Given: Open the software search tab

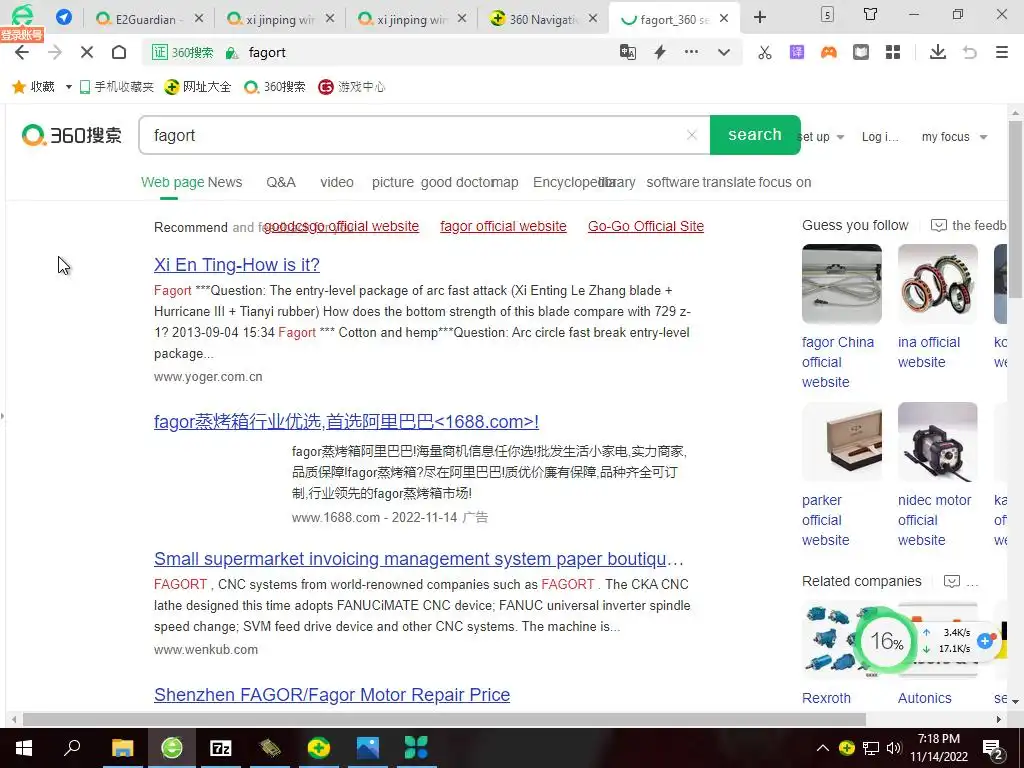Looking at the screenshot, I should [x=673, y=182].
